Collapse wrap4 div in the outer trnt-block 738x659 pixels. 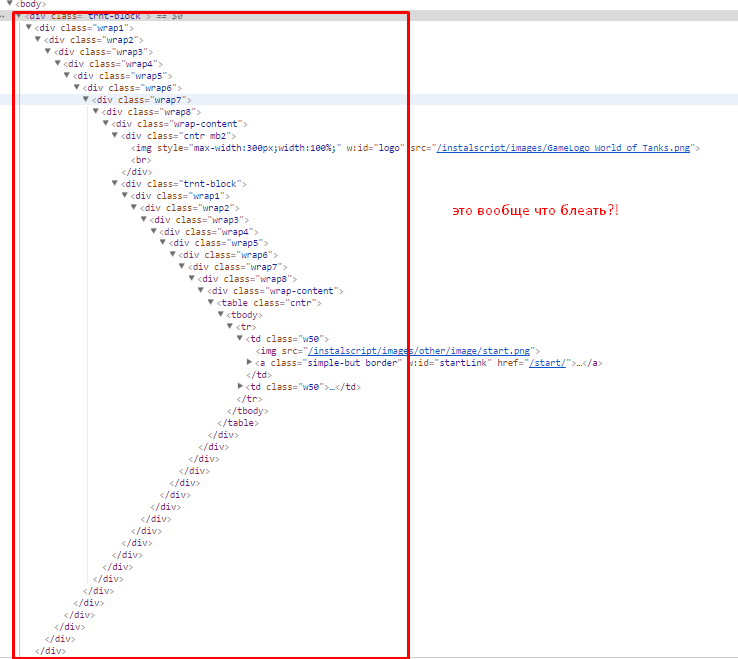(x=57, y=63)
